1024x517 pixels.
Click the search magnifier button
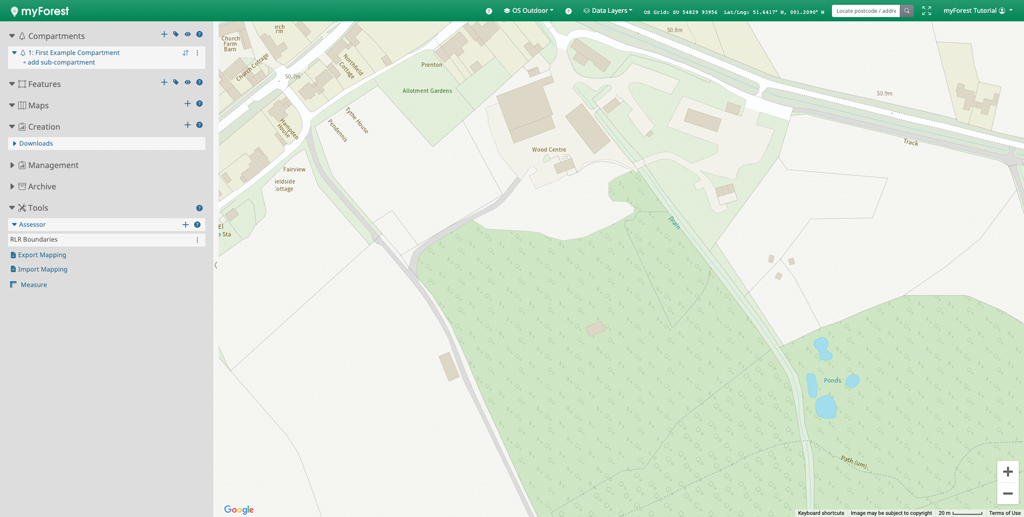(x=907, y=11)
